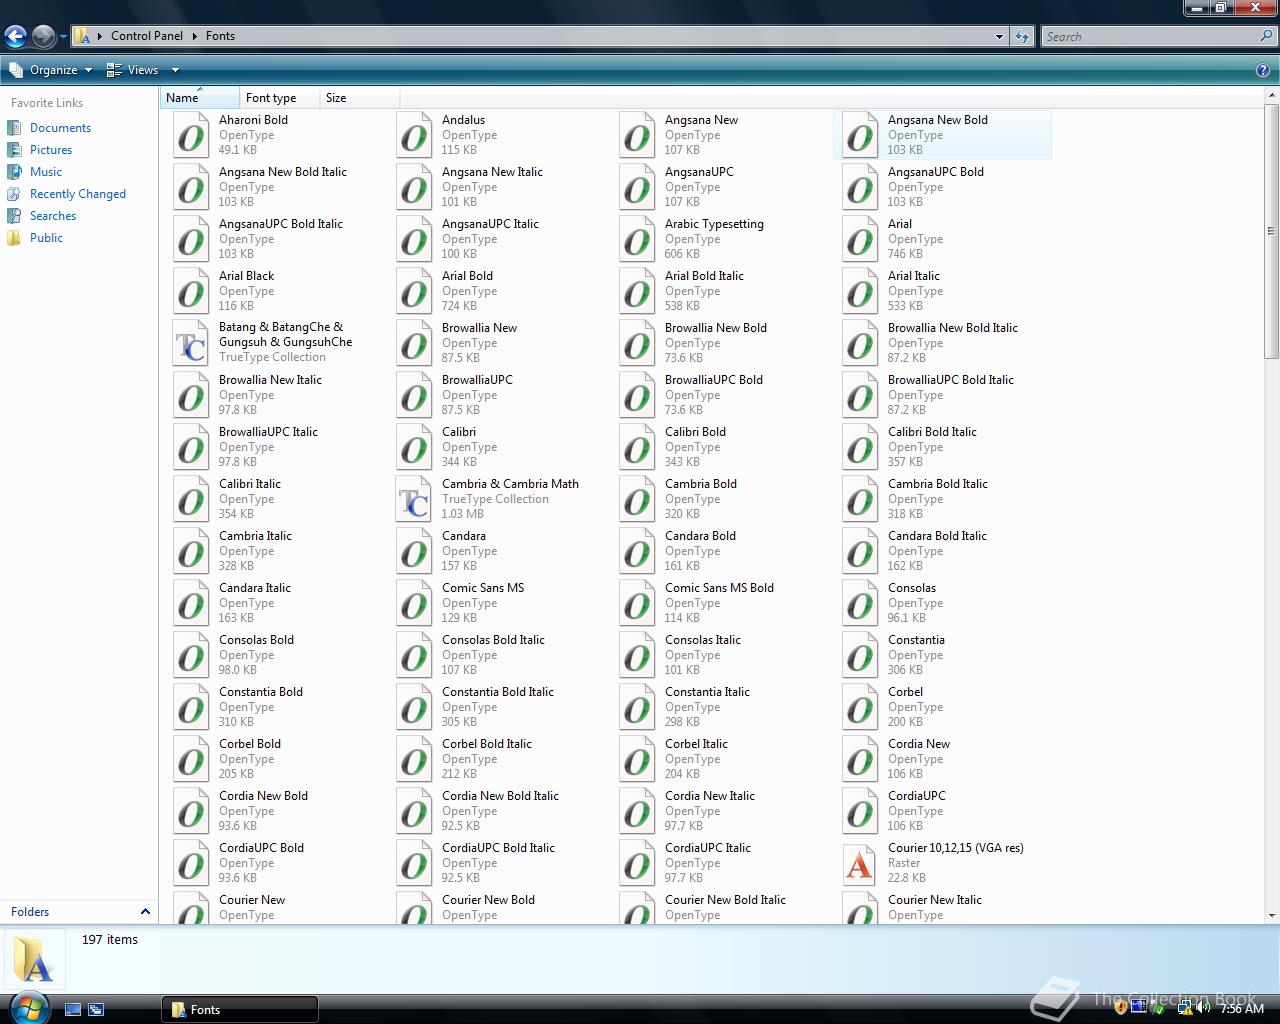Image resolution: width=1280 pixels, height=1024 pixels.
Task: Select the Arial Black font icon
Action: (x=191, y=291)
